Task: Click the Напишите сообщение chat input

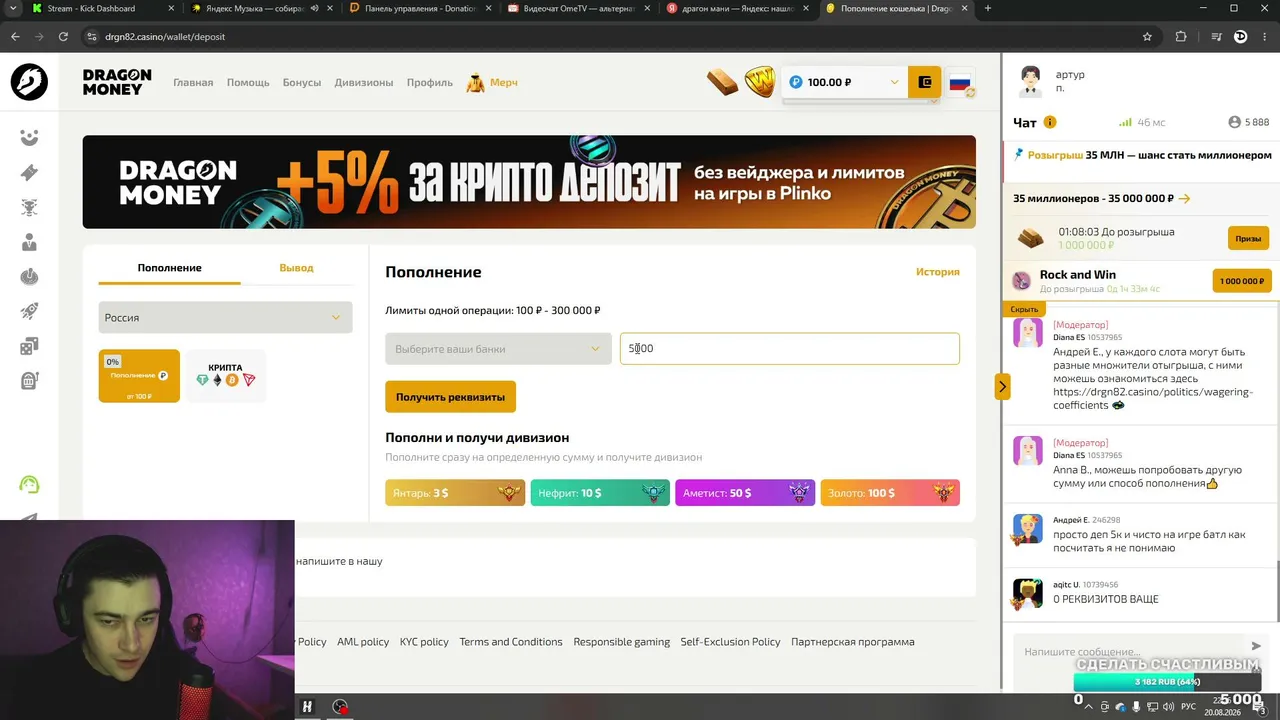Action: point(1131,652)
